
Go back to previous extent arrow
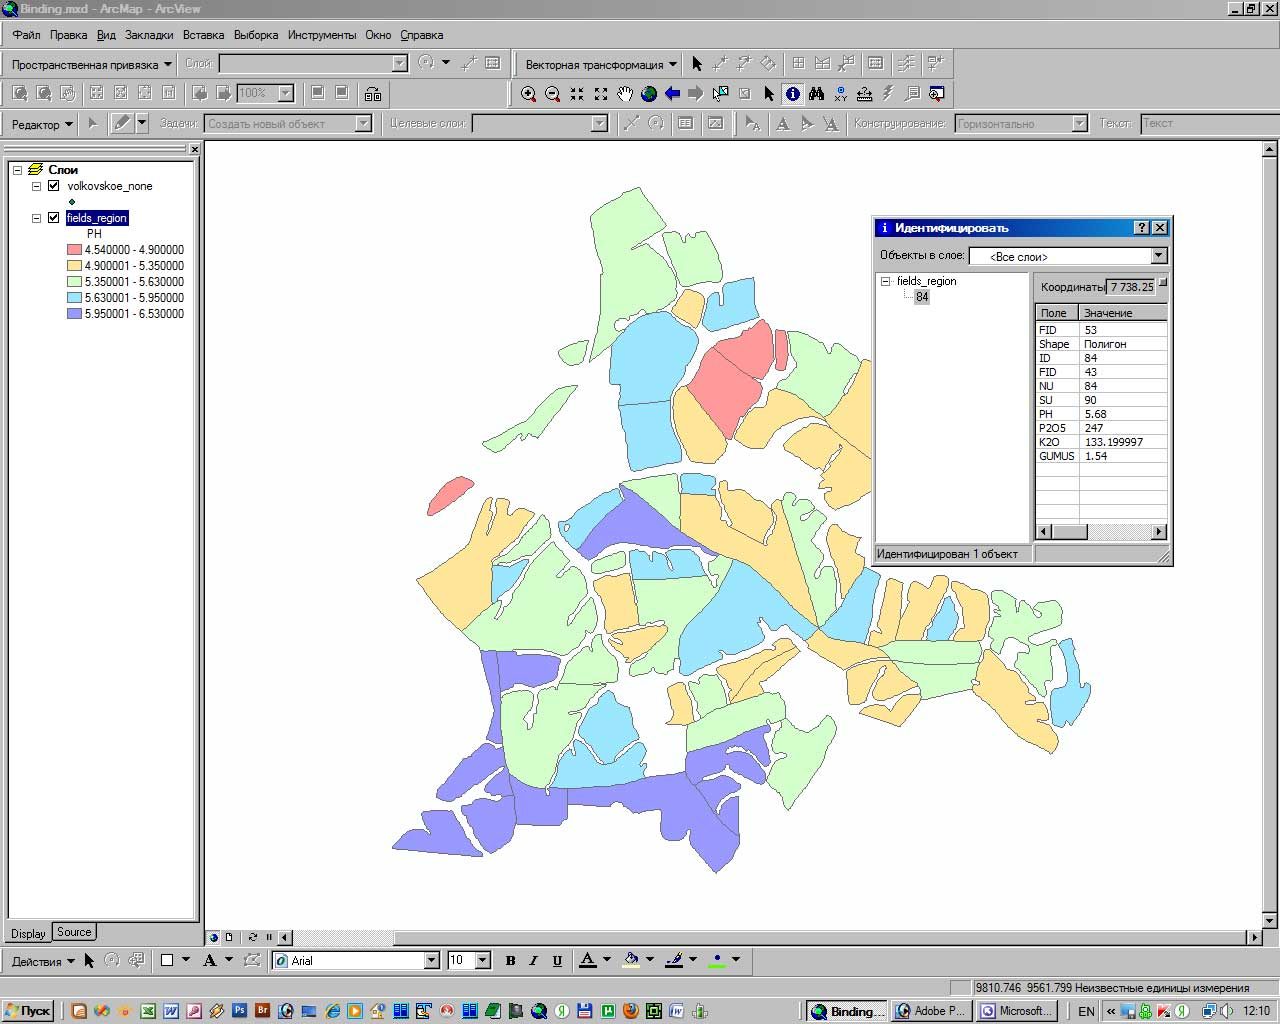click(672, 94)
